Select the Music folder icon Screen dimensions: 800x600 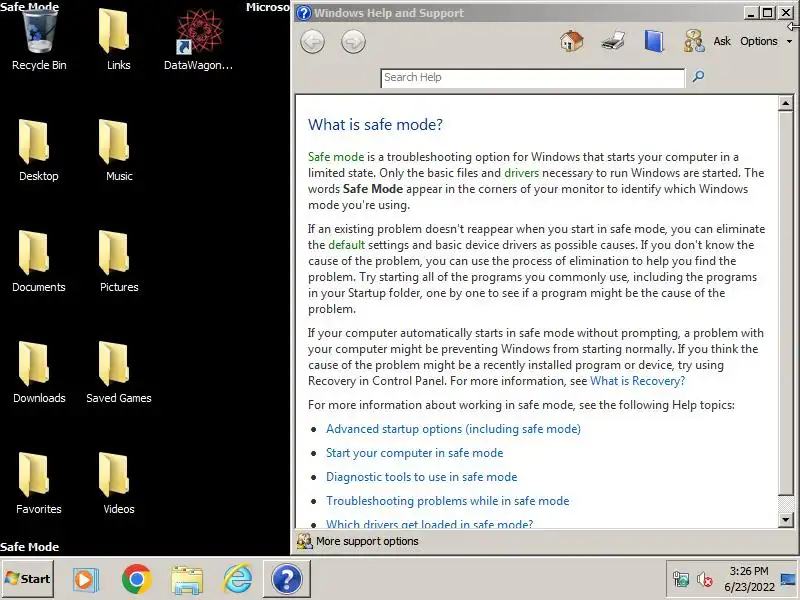point(118,151)
